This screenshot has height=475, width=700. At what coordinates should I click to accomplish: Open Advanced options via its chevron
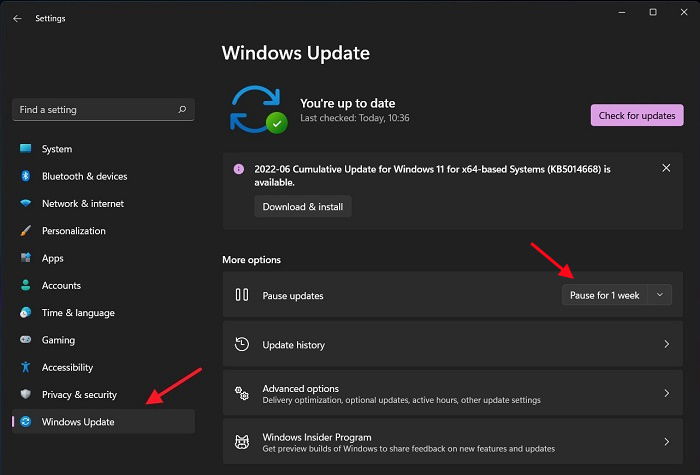click(667, 393)
